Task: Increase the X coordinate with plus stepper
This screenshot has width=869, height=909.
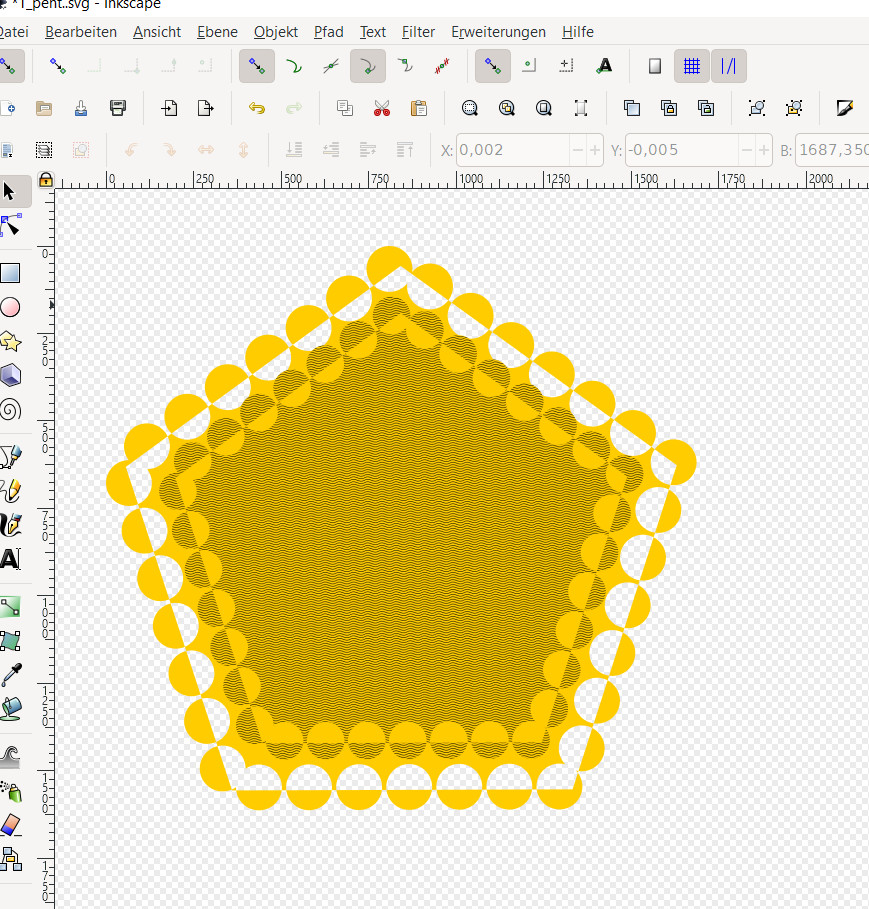Action: point(595,150)
